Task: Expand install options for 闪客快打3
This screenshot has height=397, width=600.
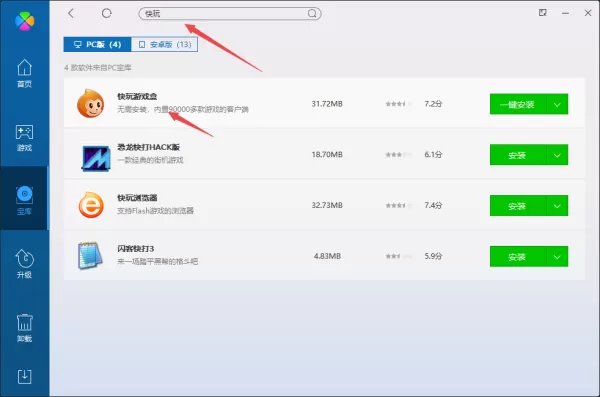Action: (x=557, y=256)
